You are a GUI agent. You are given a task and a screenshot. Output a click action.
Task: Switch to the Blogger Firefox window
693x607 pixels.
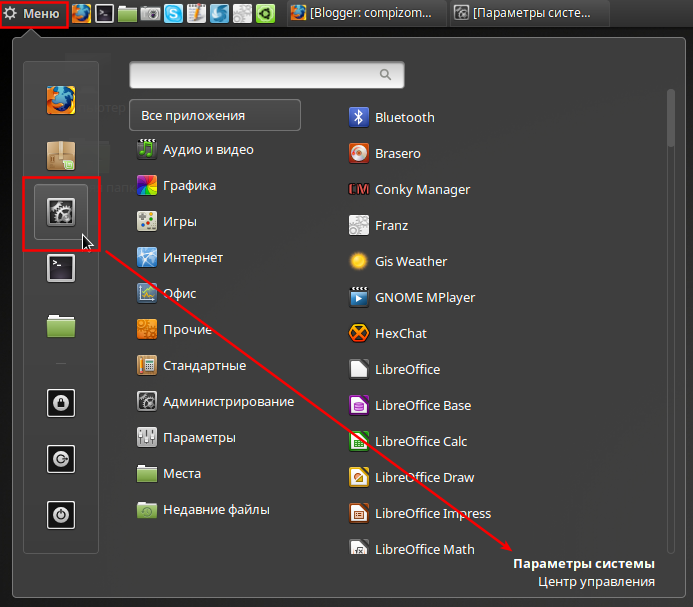pos(366,13)
